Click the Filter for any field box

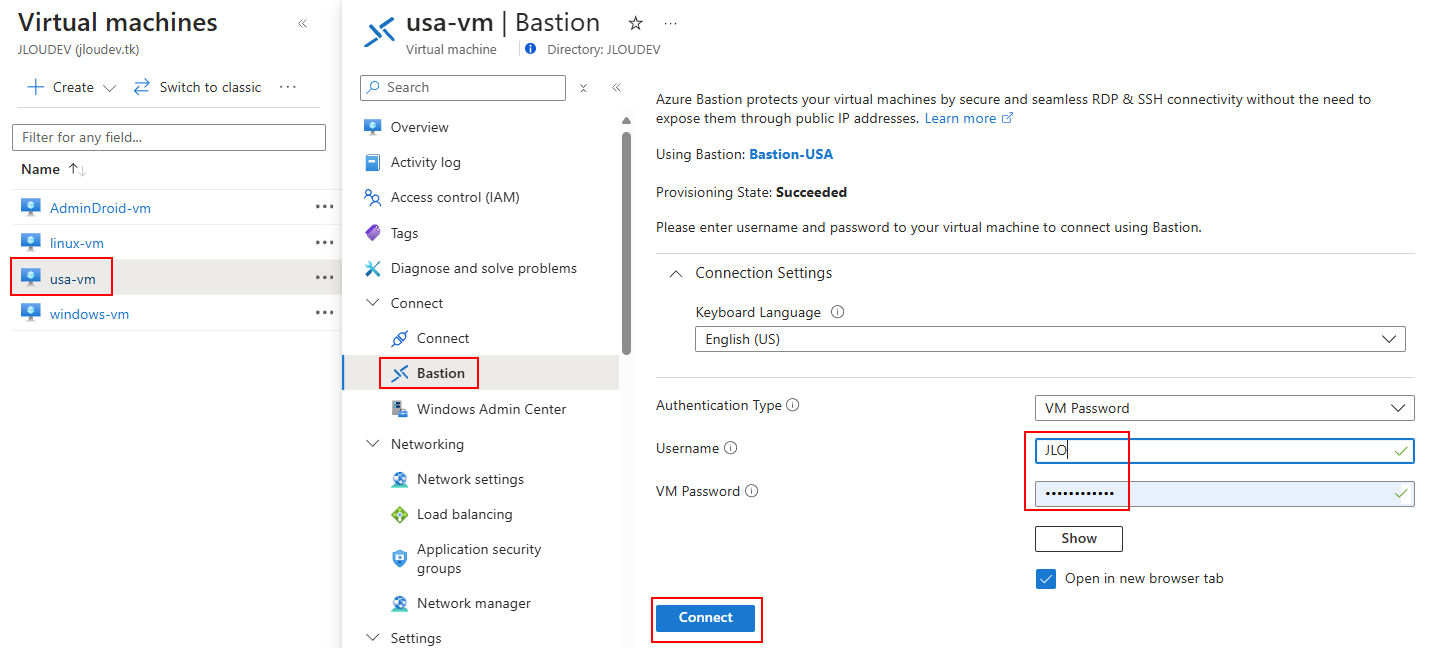169,137
